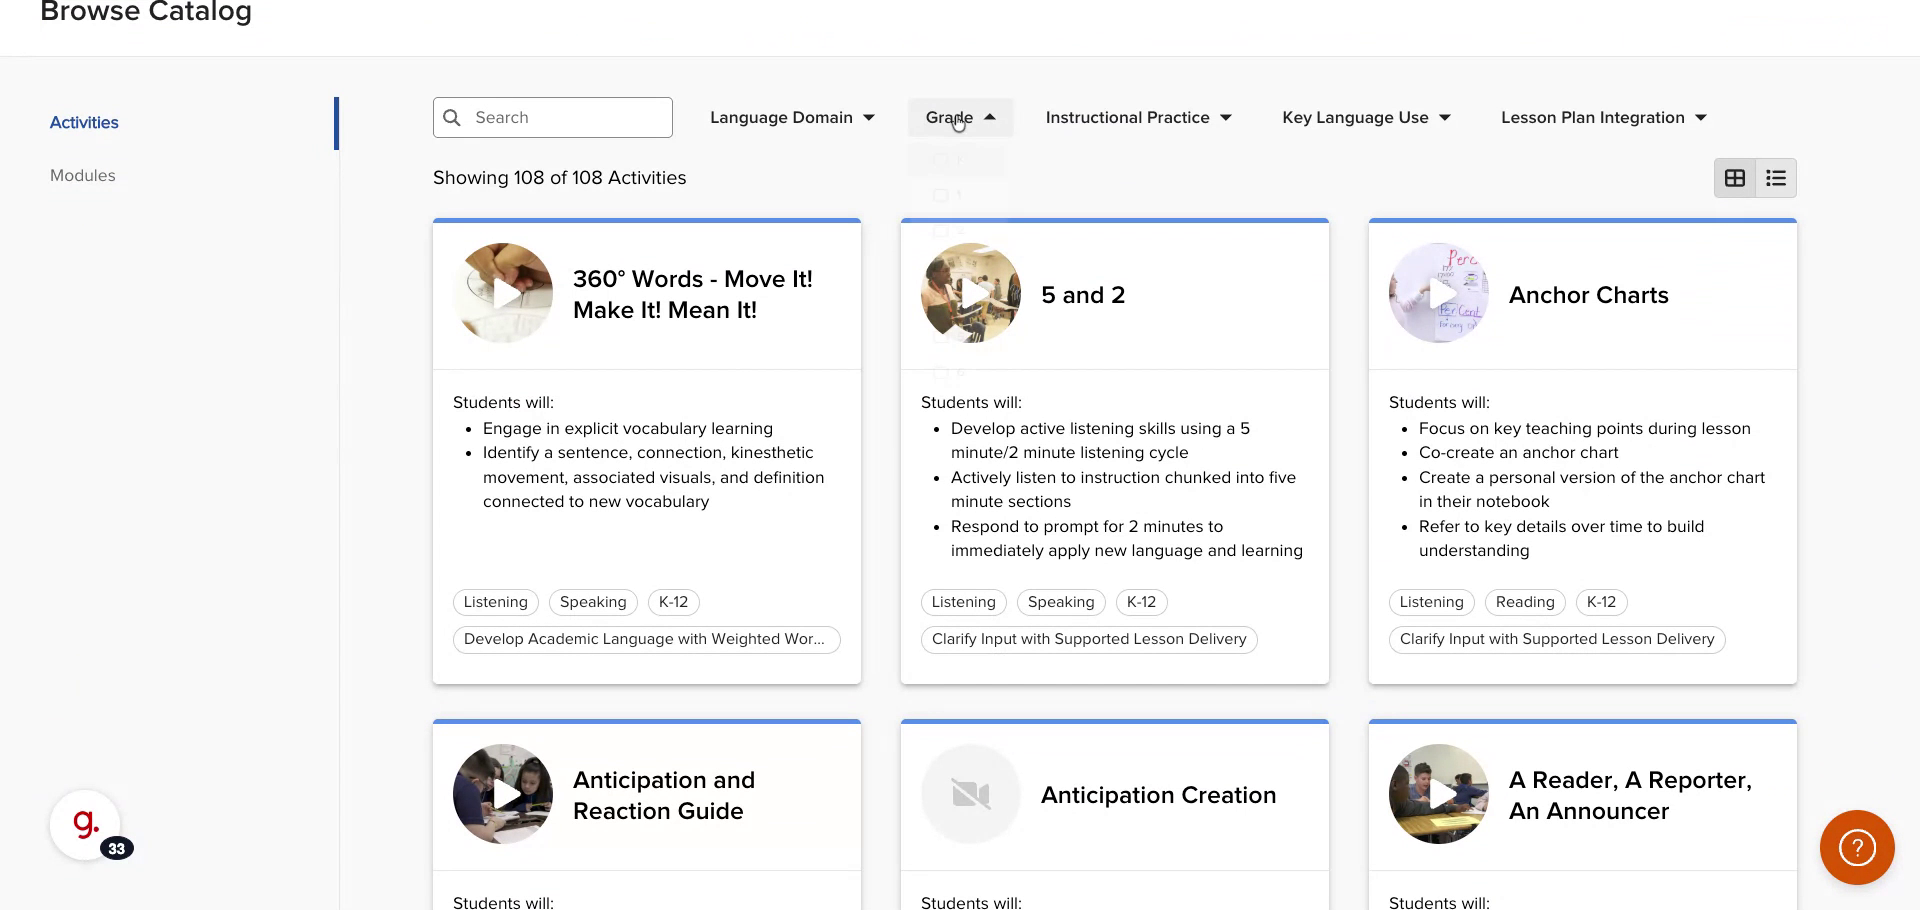Select the Activities sidebar tab
Image resolution: width=1920 pixels, height=910 pixels.
(84, 123)
